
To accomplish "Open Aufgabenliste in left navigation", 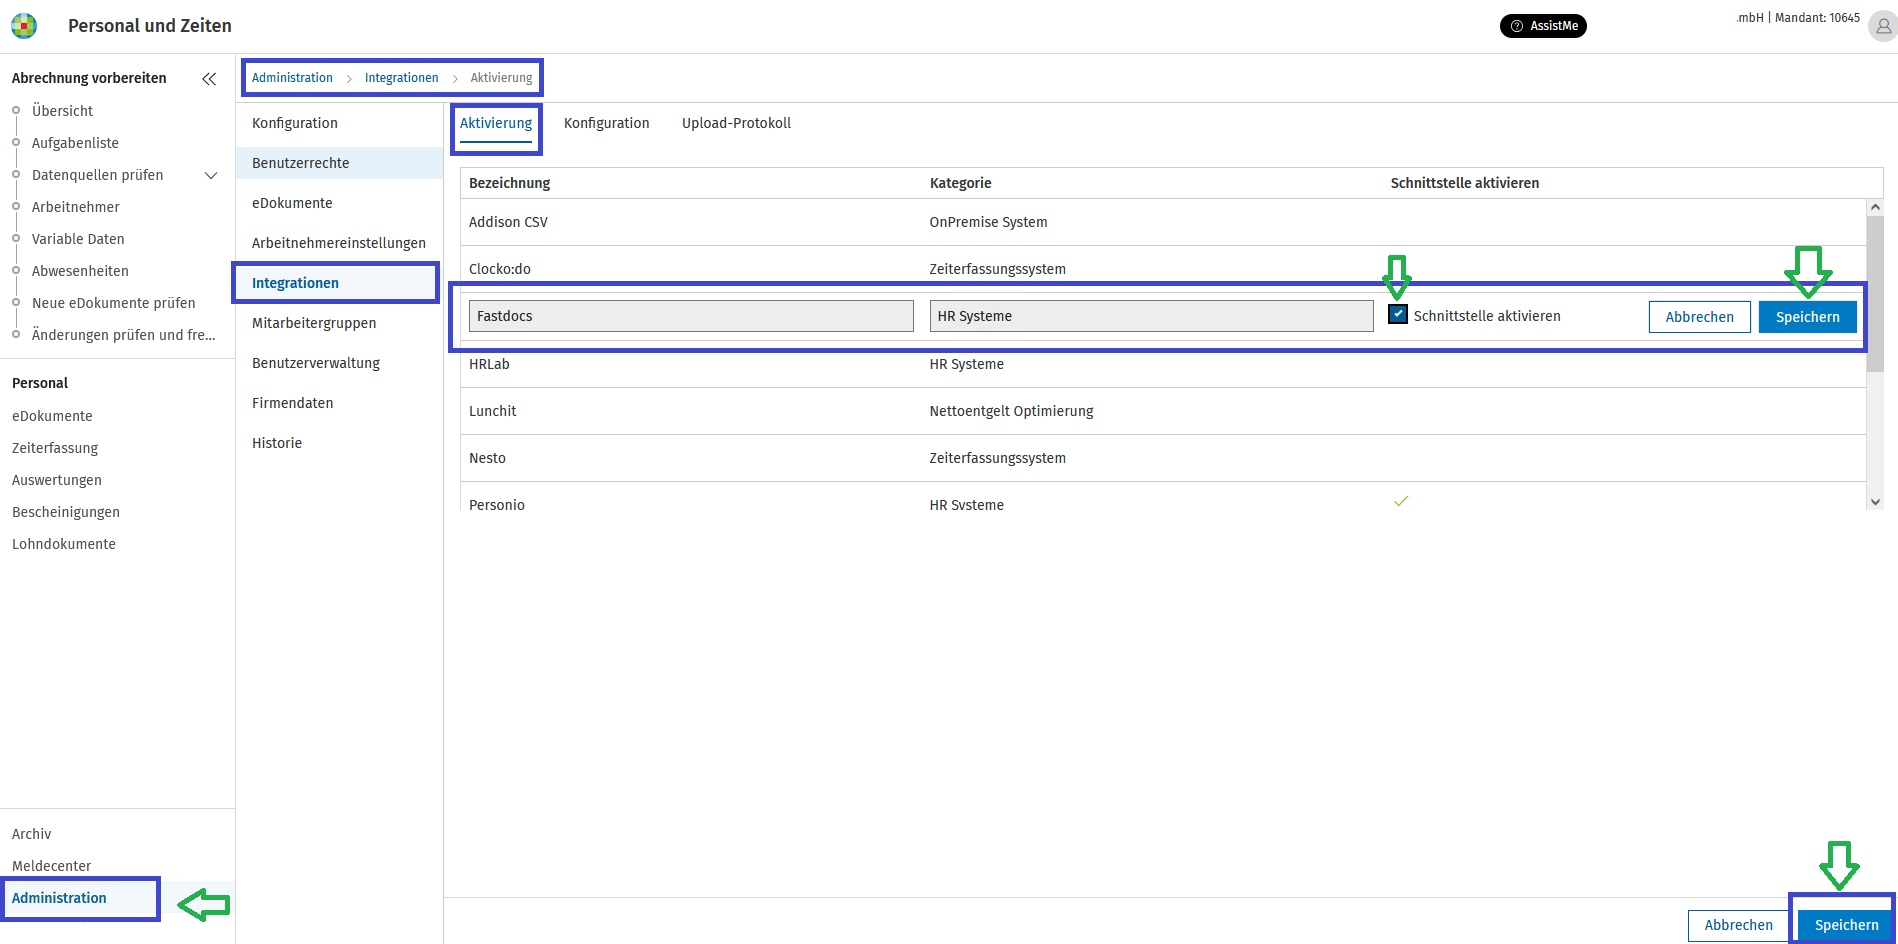I will click(x=75, y=143).
